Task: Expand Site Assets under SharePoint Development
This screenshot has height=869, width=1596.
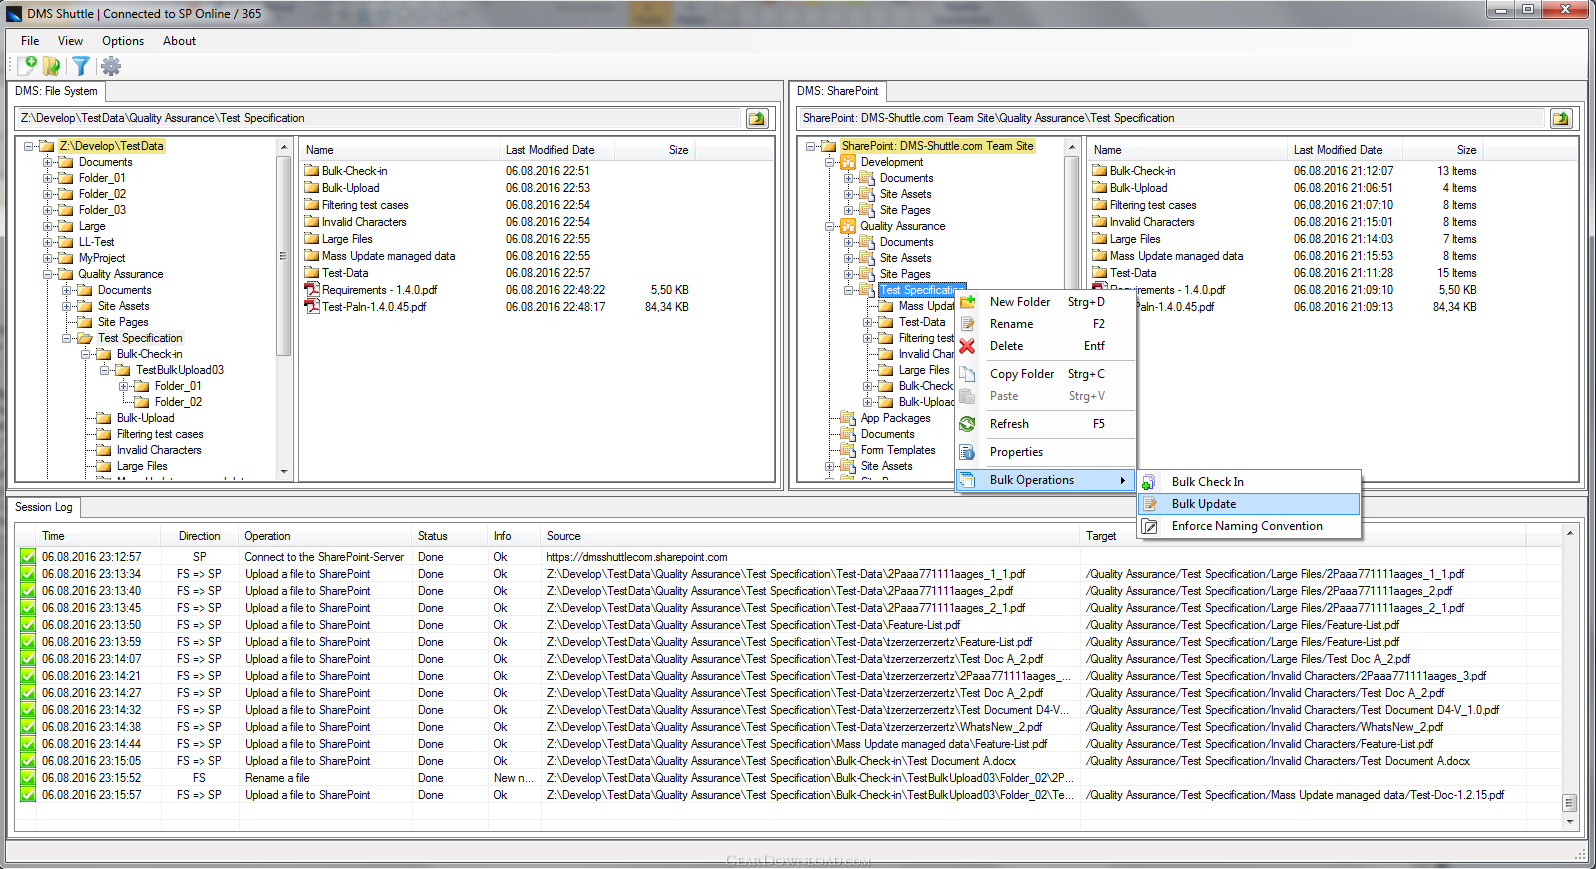Action: 848,194
